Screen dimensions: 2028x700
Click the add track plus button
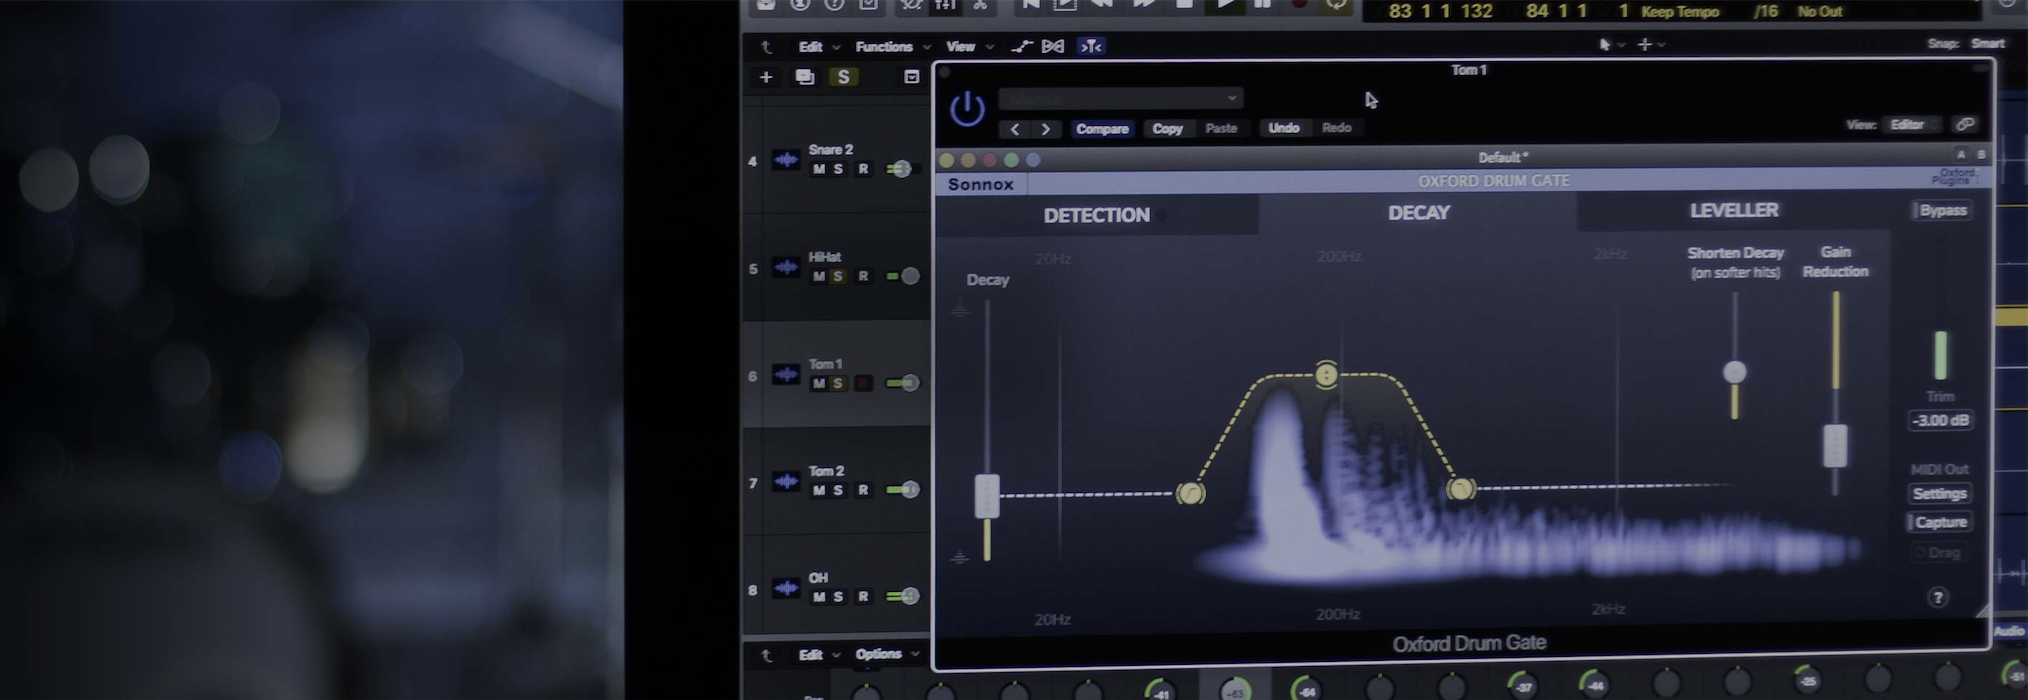point(766,77)
